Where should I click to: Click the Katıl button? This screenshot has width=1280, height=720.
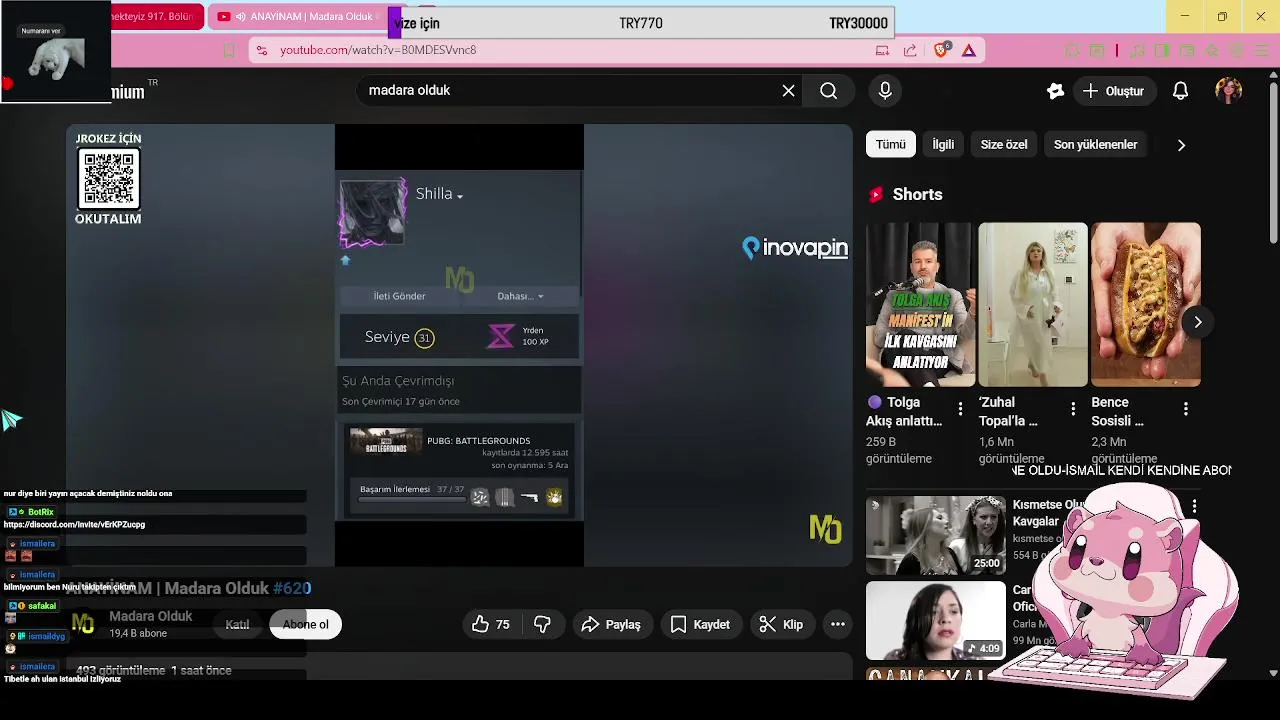pos(237,625)
